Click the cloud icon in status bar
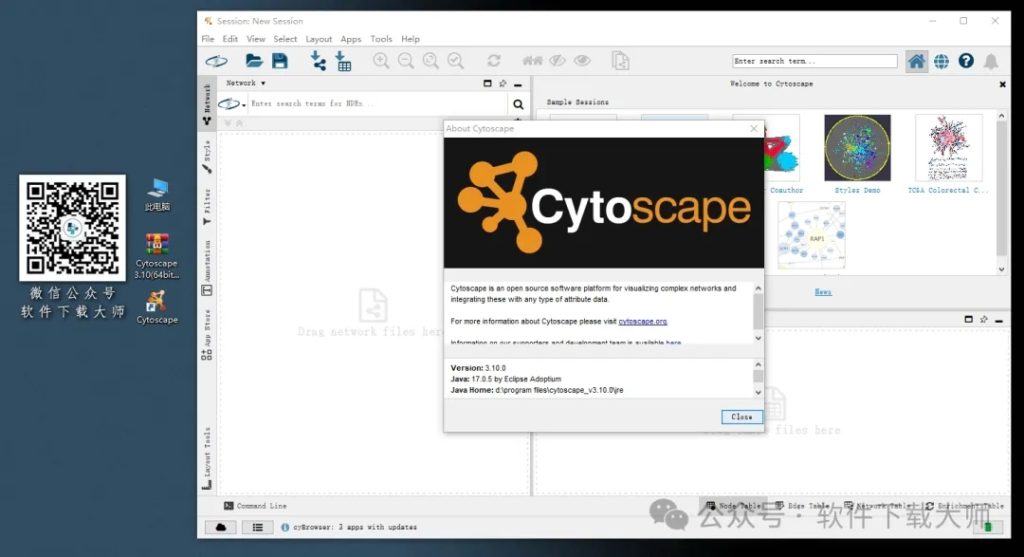 tap(221, 527)
